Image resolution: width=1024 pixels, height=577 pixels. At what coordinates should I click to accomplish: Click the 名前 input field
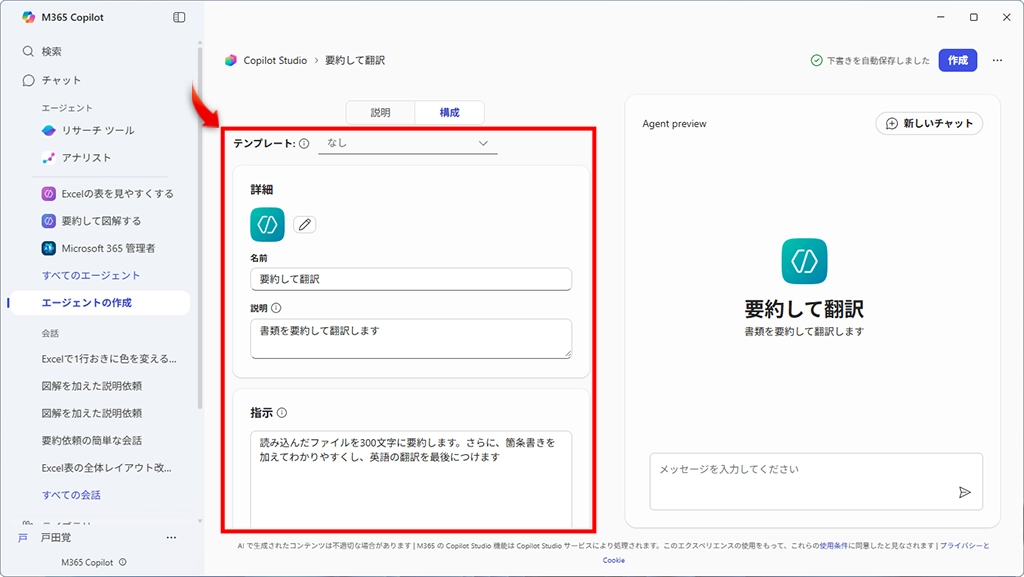[410, 279]
